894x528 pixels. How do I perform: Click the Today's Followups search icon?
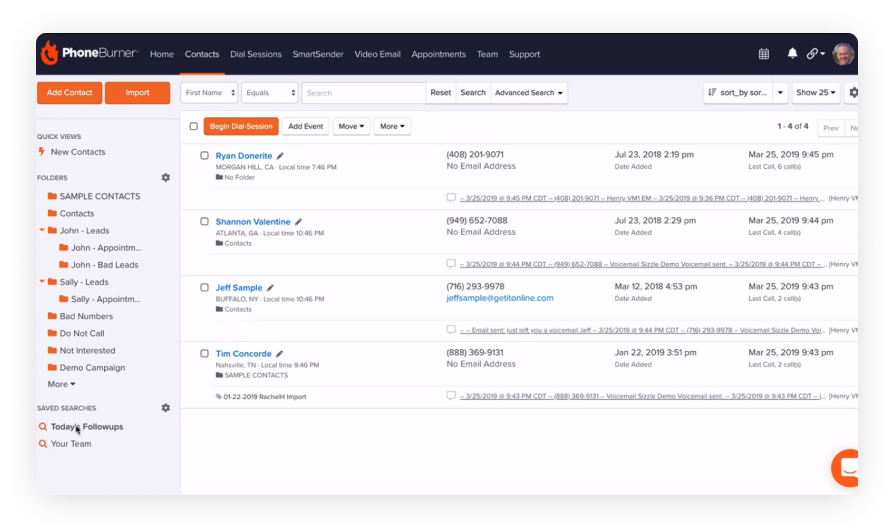[x=43, y=427]
